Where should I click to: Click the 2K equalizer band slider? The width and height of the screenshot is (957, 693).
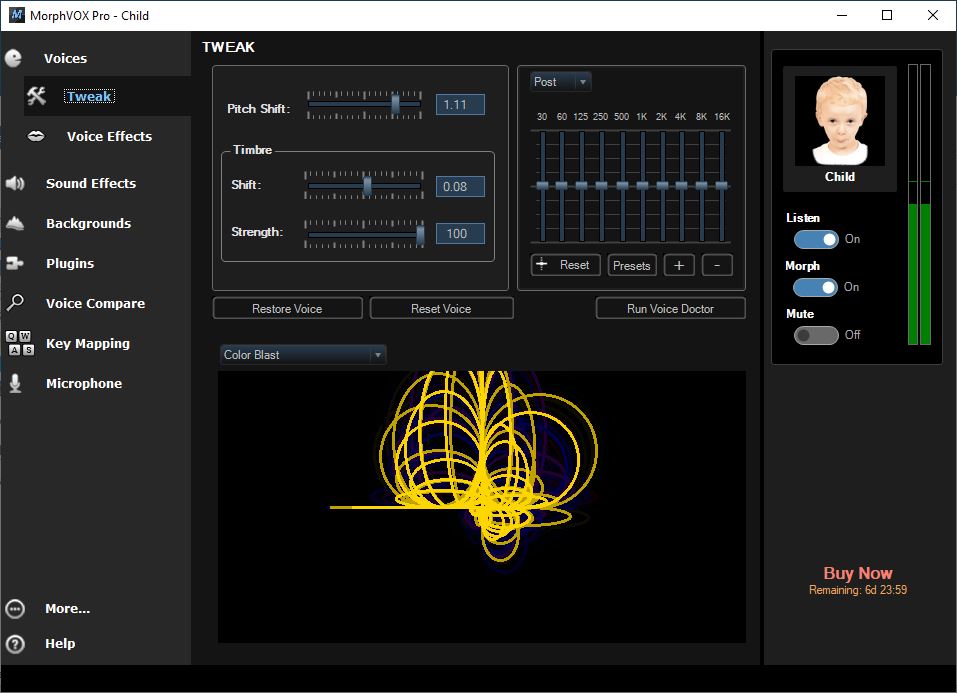(662, 186)
